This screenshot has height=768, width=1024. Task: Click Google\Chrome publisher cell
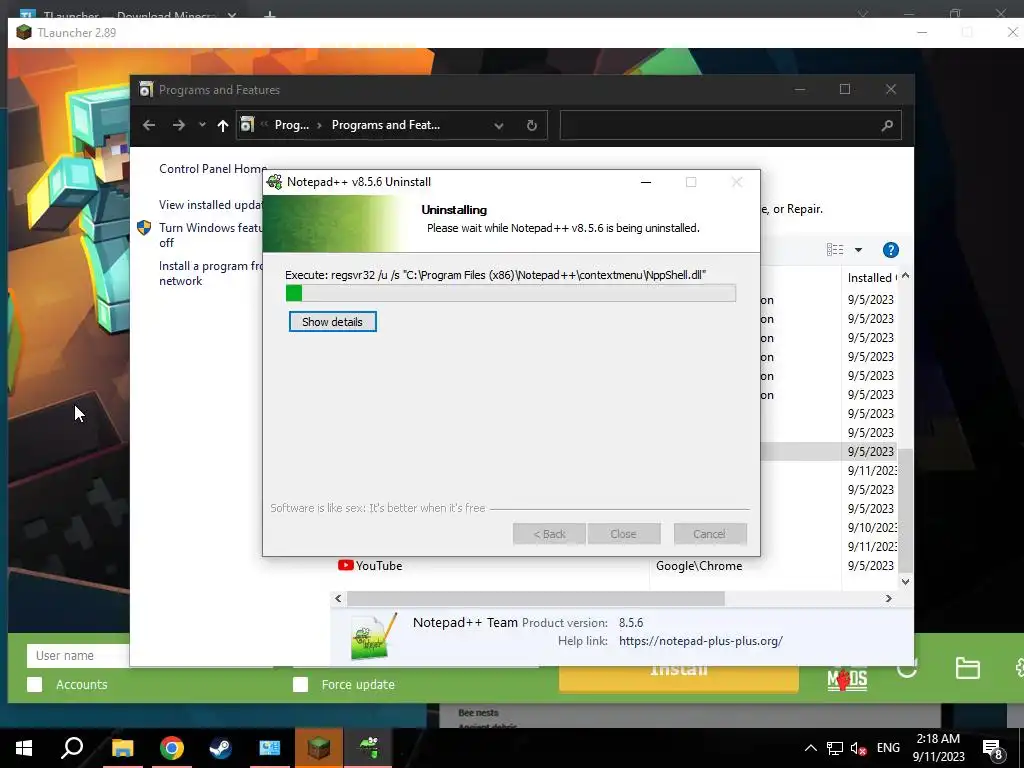(699, 566)
